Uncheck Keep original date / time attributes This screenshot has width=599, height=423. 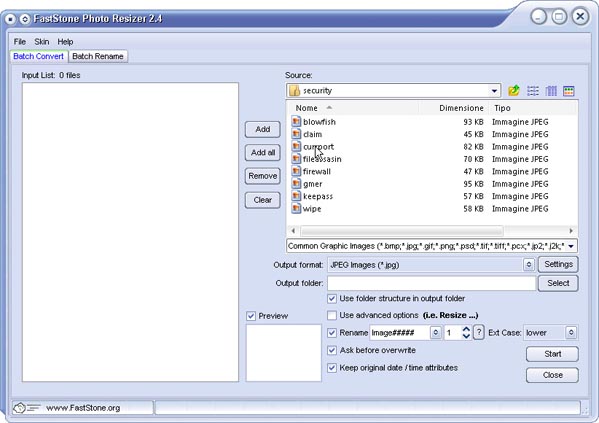click(x=332, y=368)
